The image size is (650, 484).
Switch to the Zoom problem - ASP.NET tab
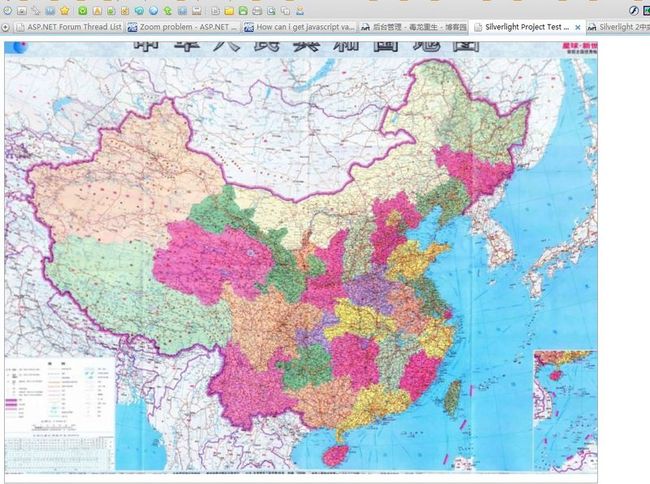coord(182,27)
